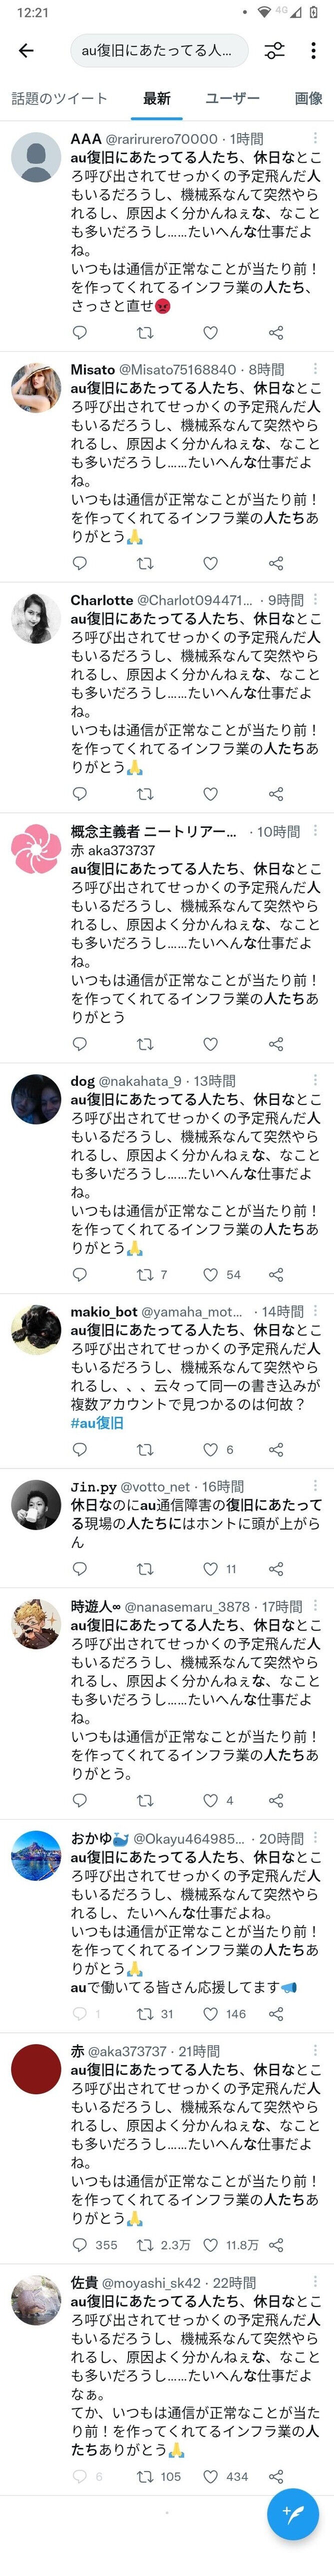Go back using the arrow icon
The image size is (334, 2576).
[27, 50]
